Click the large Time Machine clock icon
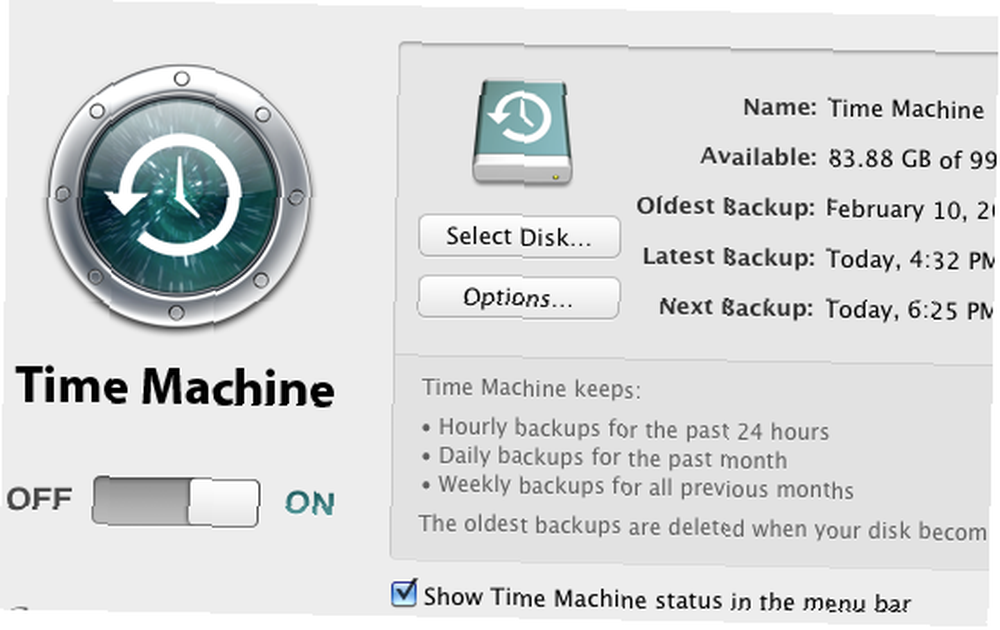 coord(179,196)
